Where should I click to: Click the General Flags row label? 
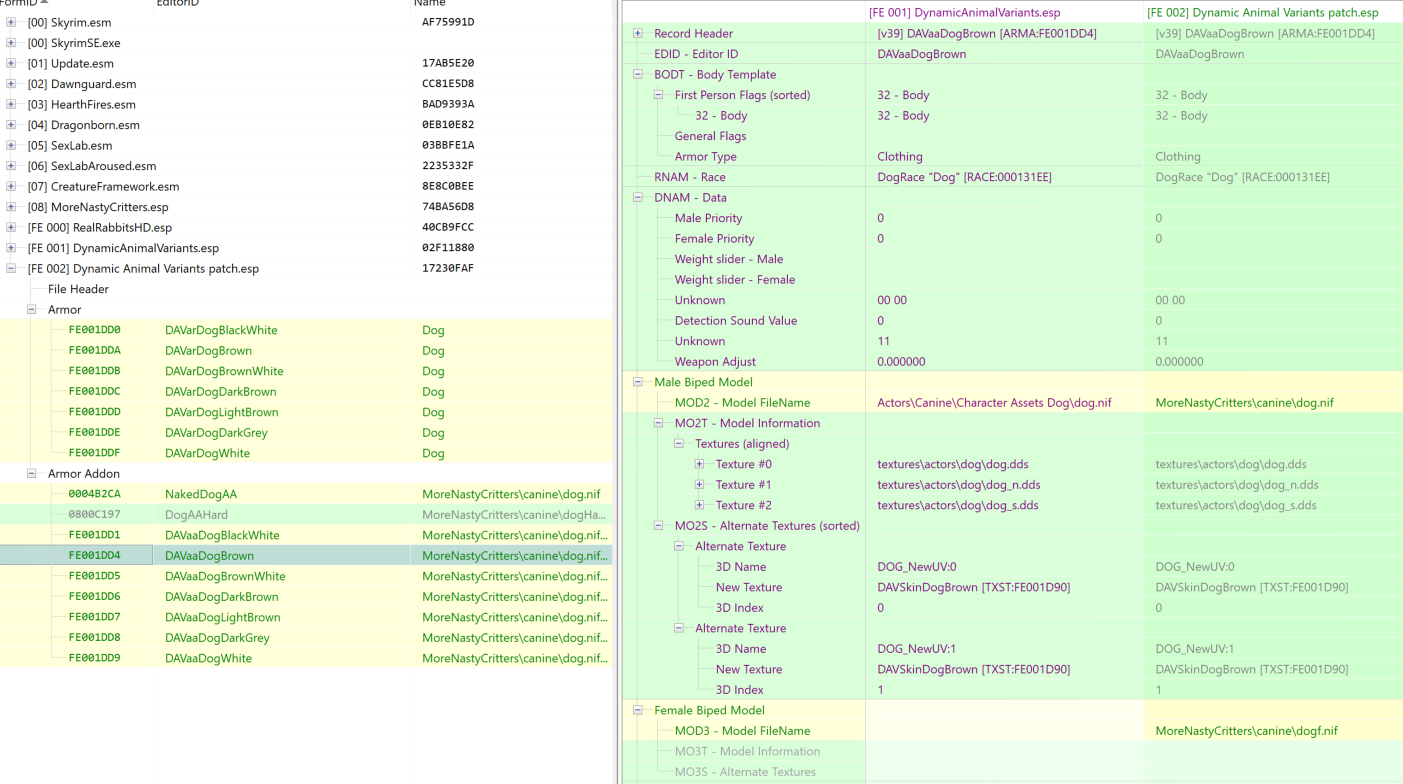click(710, 136)
